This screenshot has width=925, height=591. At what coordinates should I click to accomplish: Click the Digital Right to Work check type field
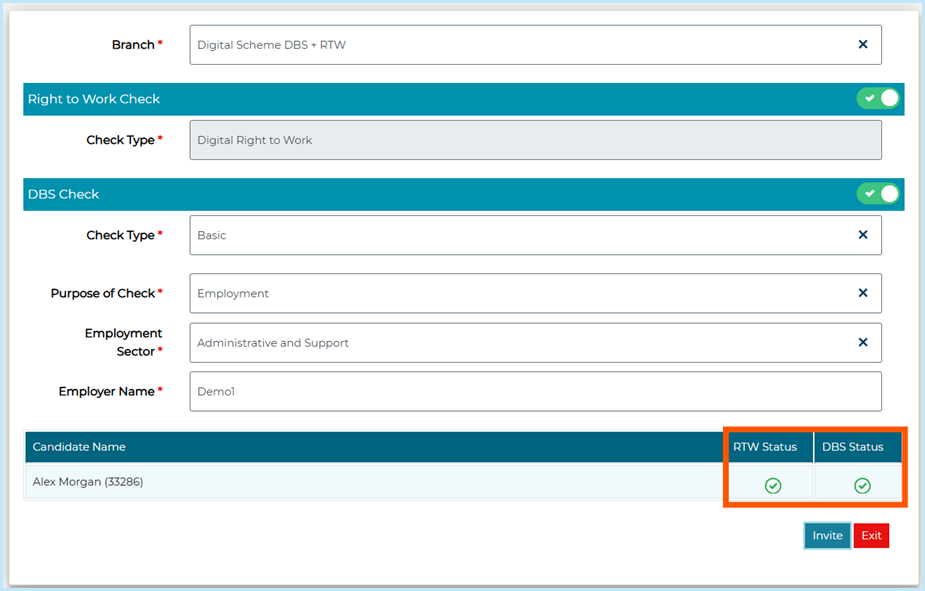(535, 140)
